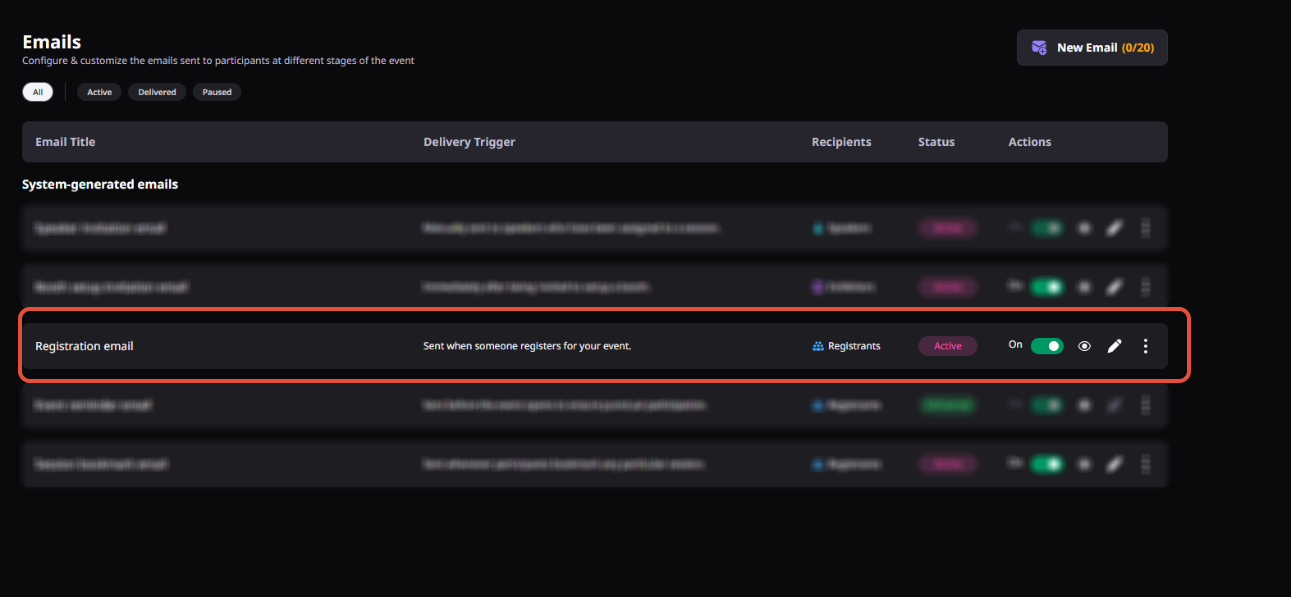This screenshot has width=1291, height=597.
Task: Toggle the switch in the bottom blurred row
Action: click(x=1047, y=465)
